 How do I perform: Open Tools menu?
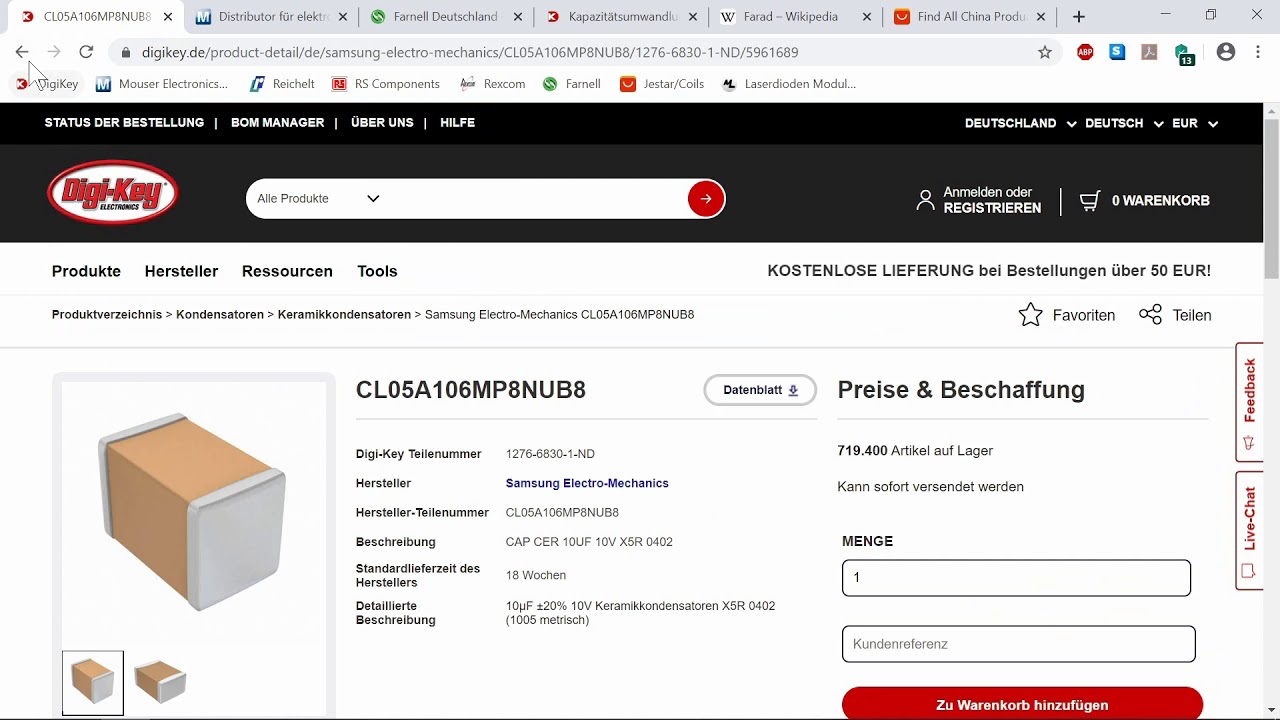377,271
